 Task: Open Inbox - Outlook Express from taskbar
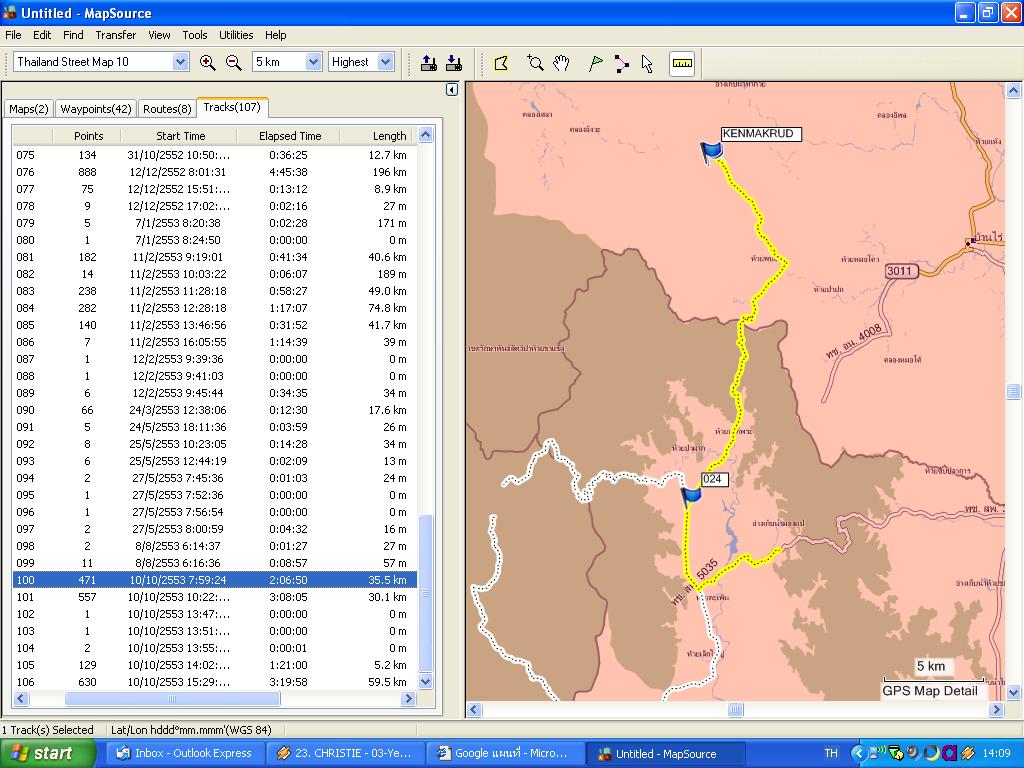(185, 753)
